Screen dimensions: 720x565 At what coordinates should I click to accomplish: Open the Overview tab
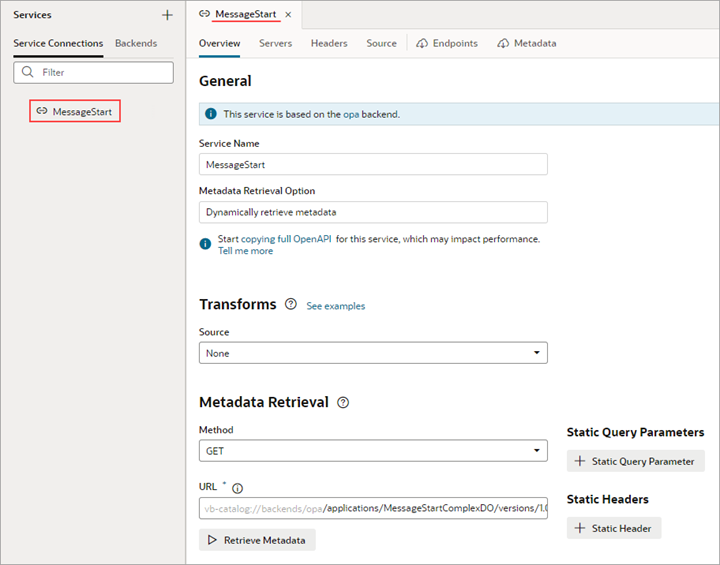pyautogui.click(x=219, y=43)
